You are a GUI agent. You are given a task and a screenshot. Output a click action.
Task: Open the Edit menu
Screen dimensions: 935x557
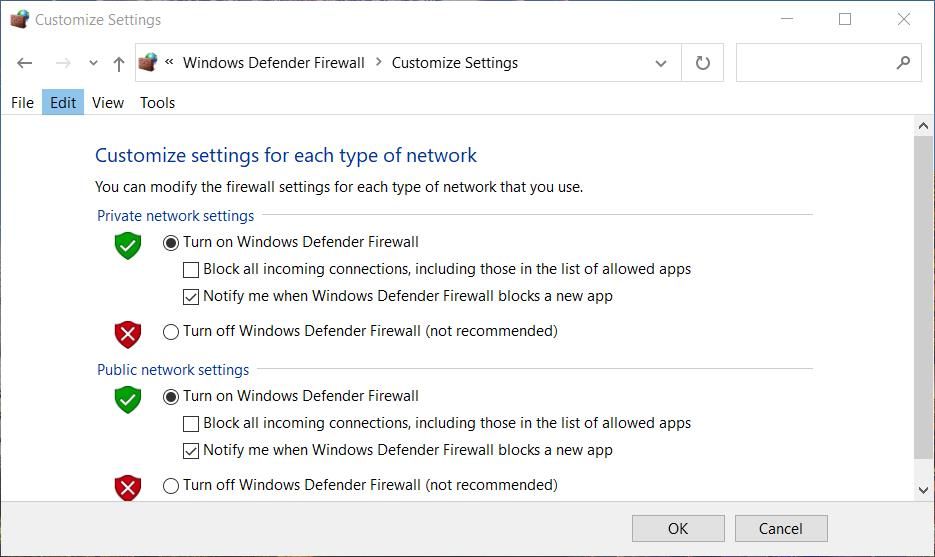[63, 103]
